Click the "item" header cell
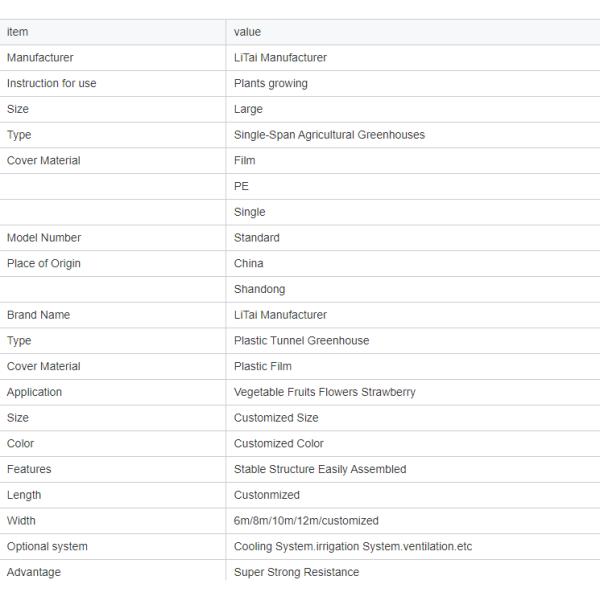This screenshot has height=600, width=600. coord(18,32)
